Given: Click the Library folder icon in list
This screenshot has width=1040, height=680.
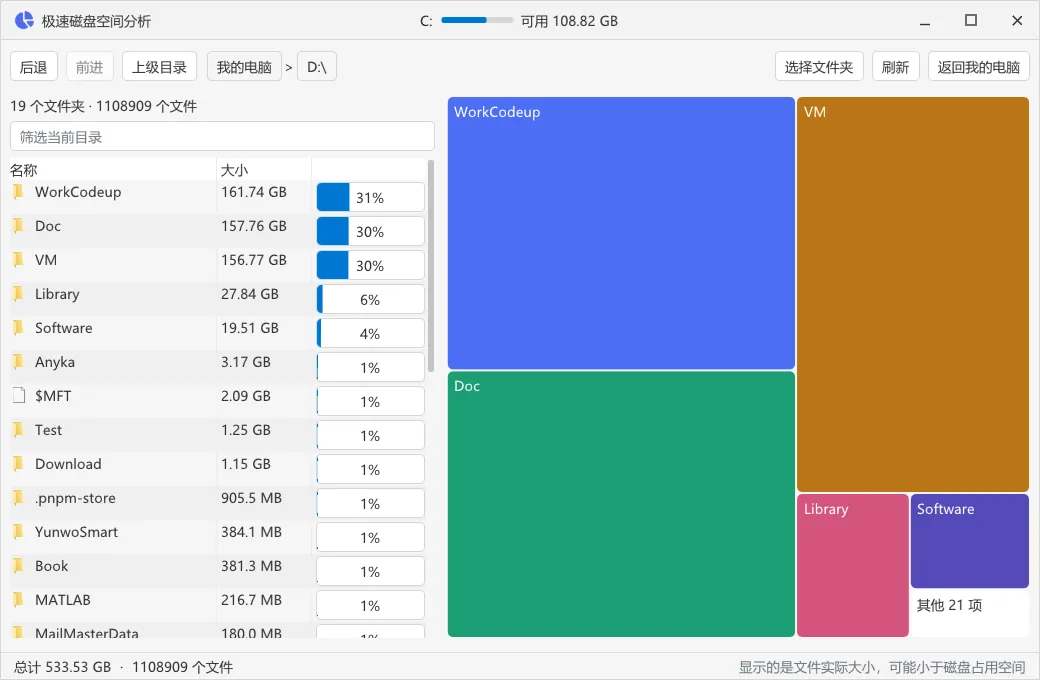Looking at the screenshot, I should tap(19, 294).
